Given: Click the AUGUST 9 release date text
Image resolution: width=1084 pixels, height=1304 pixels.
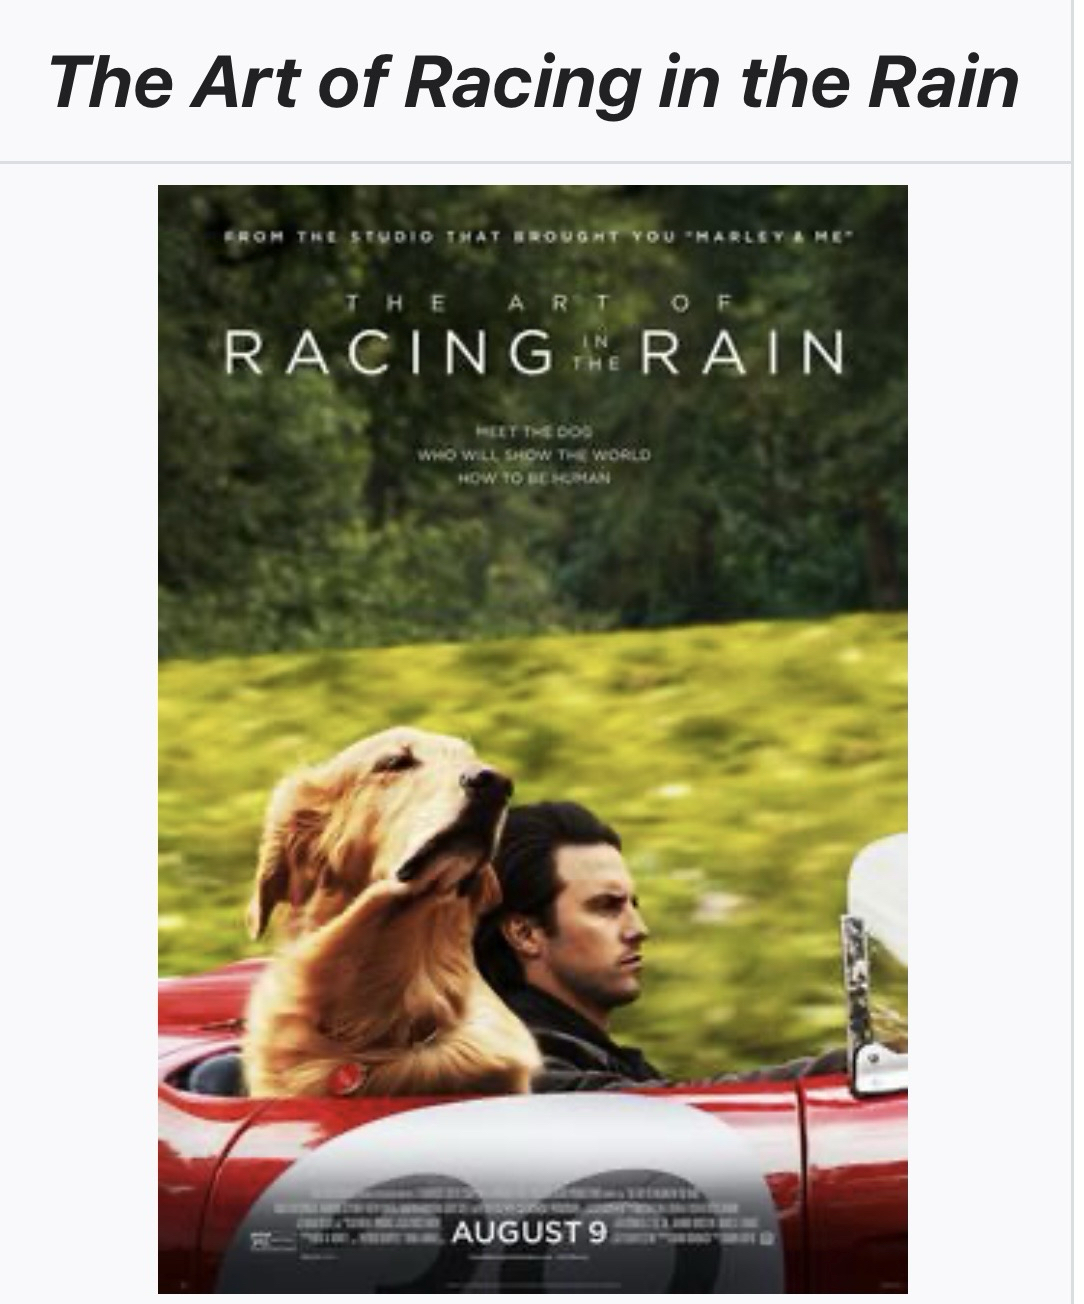Looking at the screenshot, I should 529,1231.
